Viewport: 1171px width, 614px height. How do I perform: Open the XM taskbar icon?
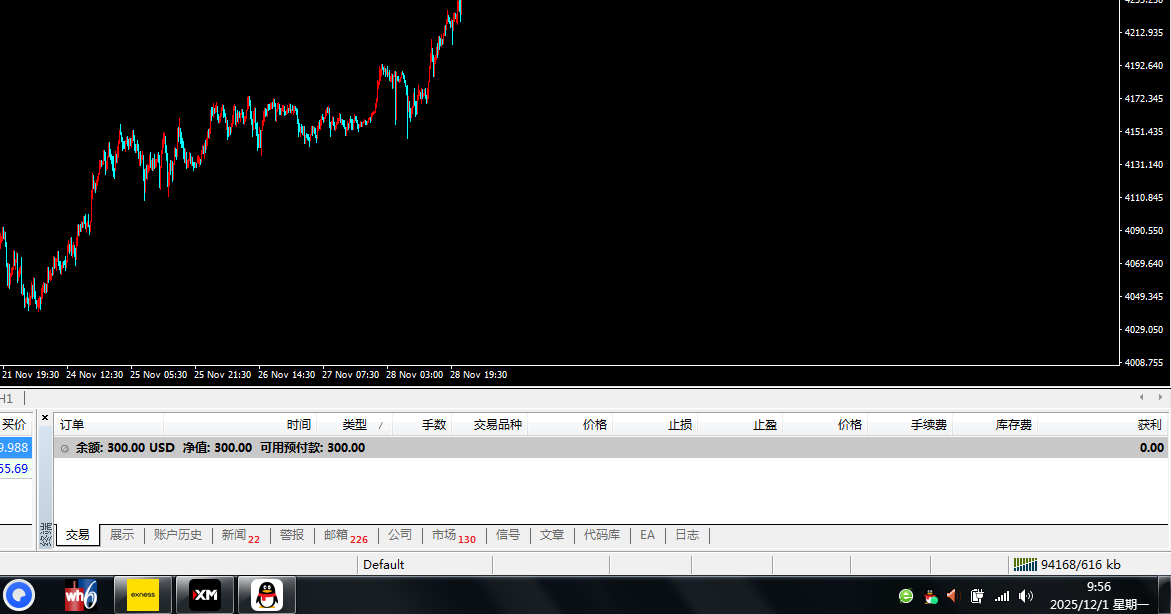(205, 595)
